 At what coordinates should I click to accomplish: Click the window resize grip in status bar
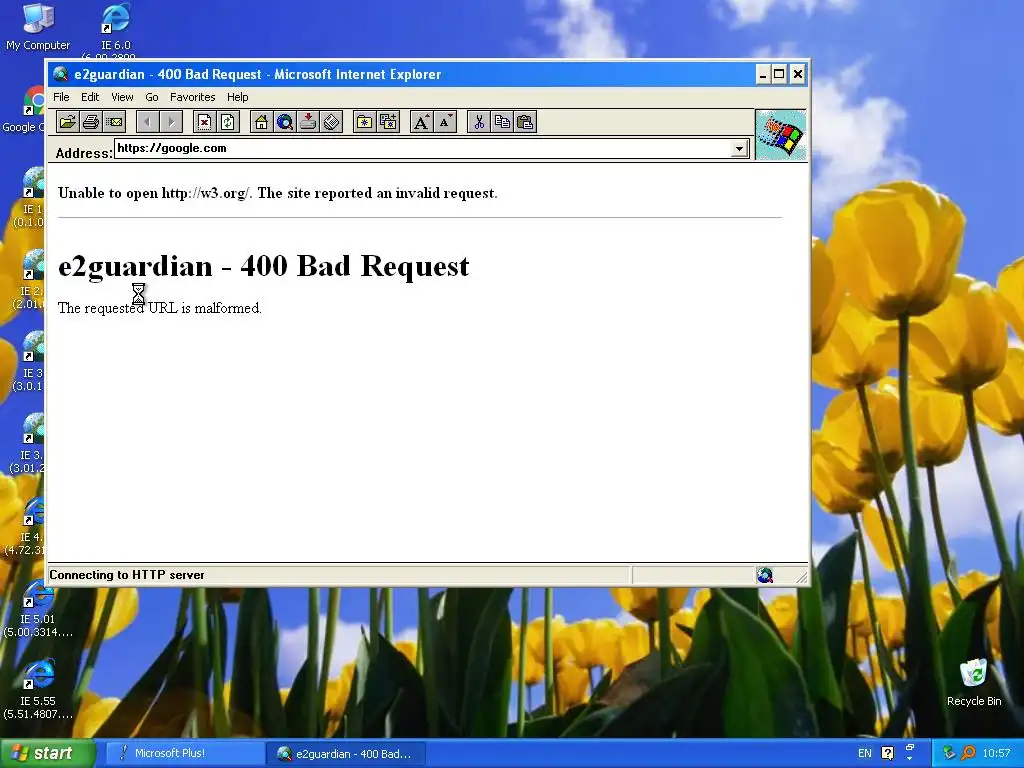pos(801,577)
